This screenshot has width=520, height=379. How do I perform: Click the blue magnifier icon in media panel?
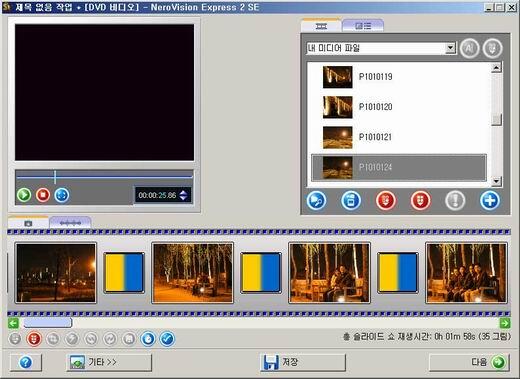[316, 201]
